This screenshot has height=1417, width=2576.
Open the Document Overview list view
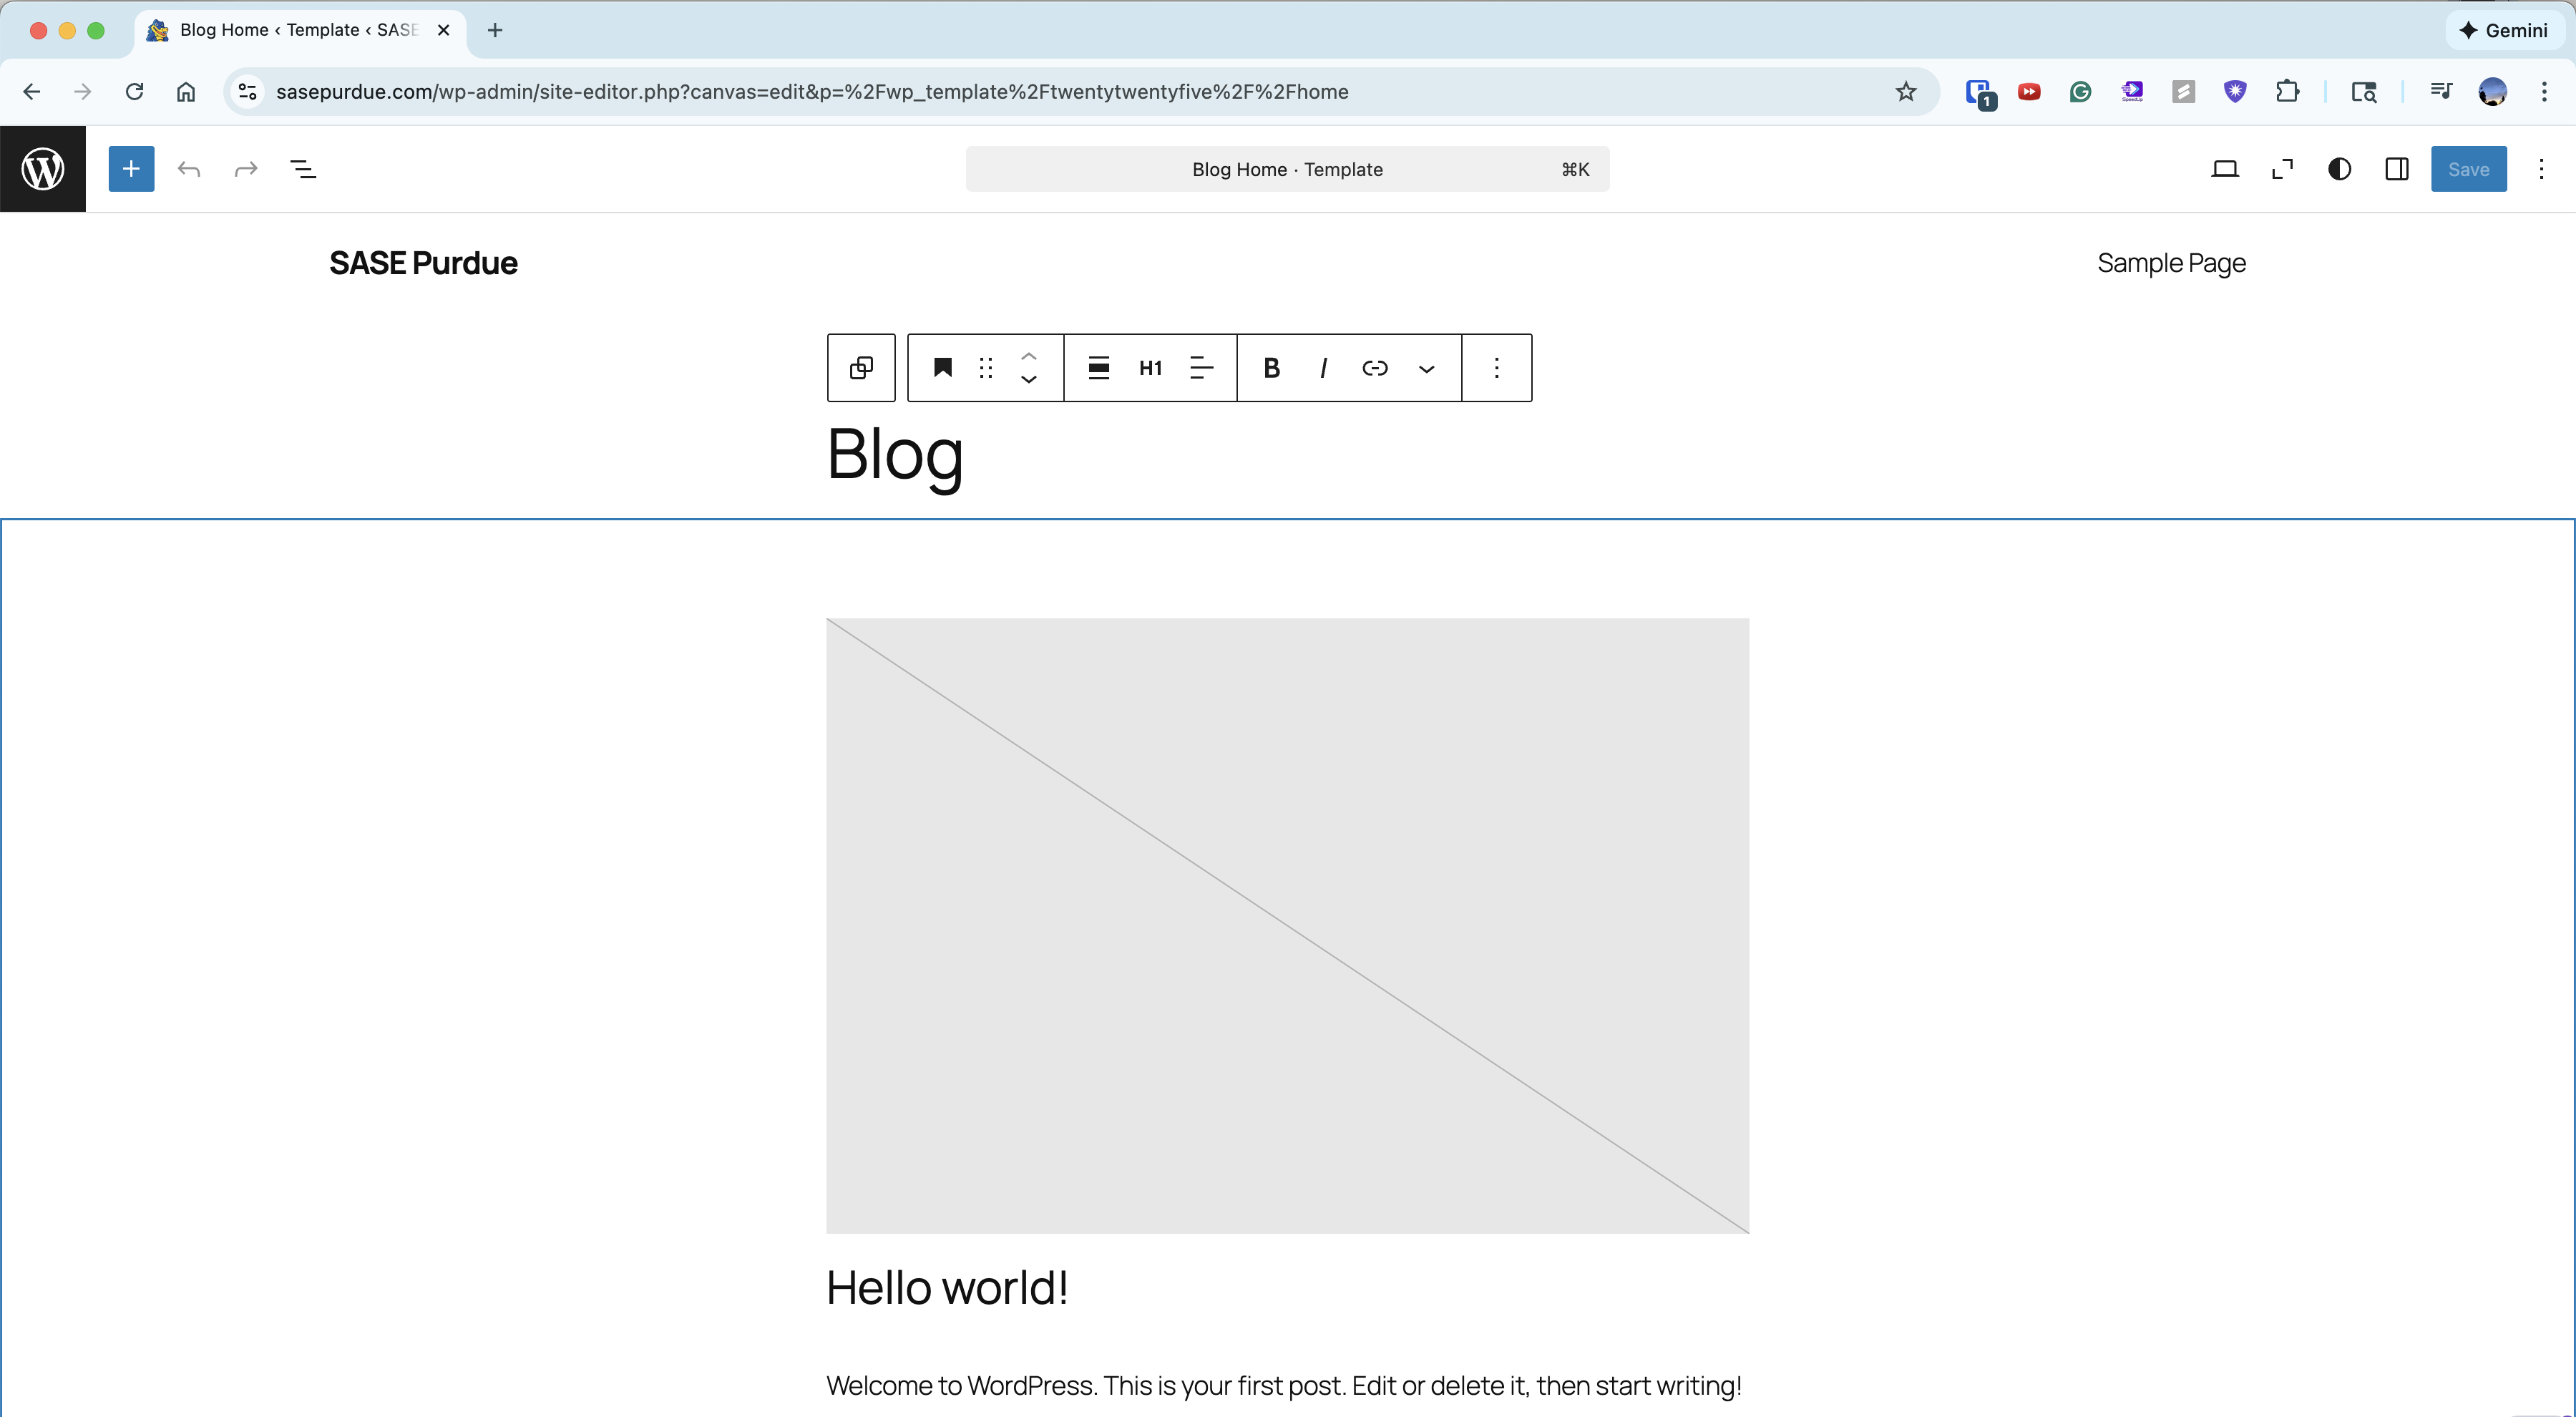click(304, 169)
